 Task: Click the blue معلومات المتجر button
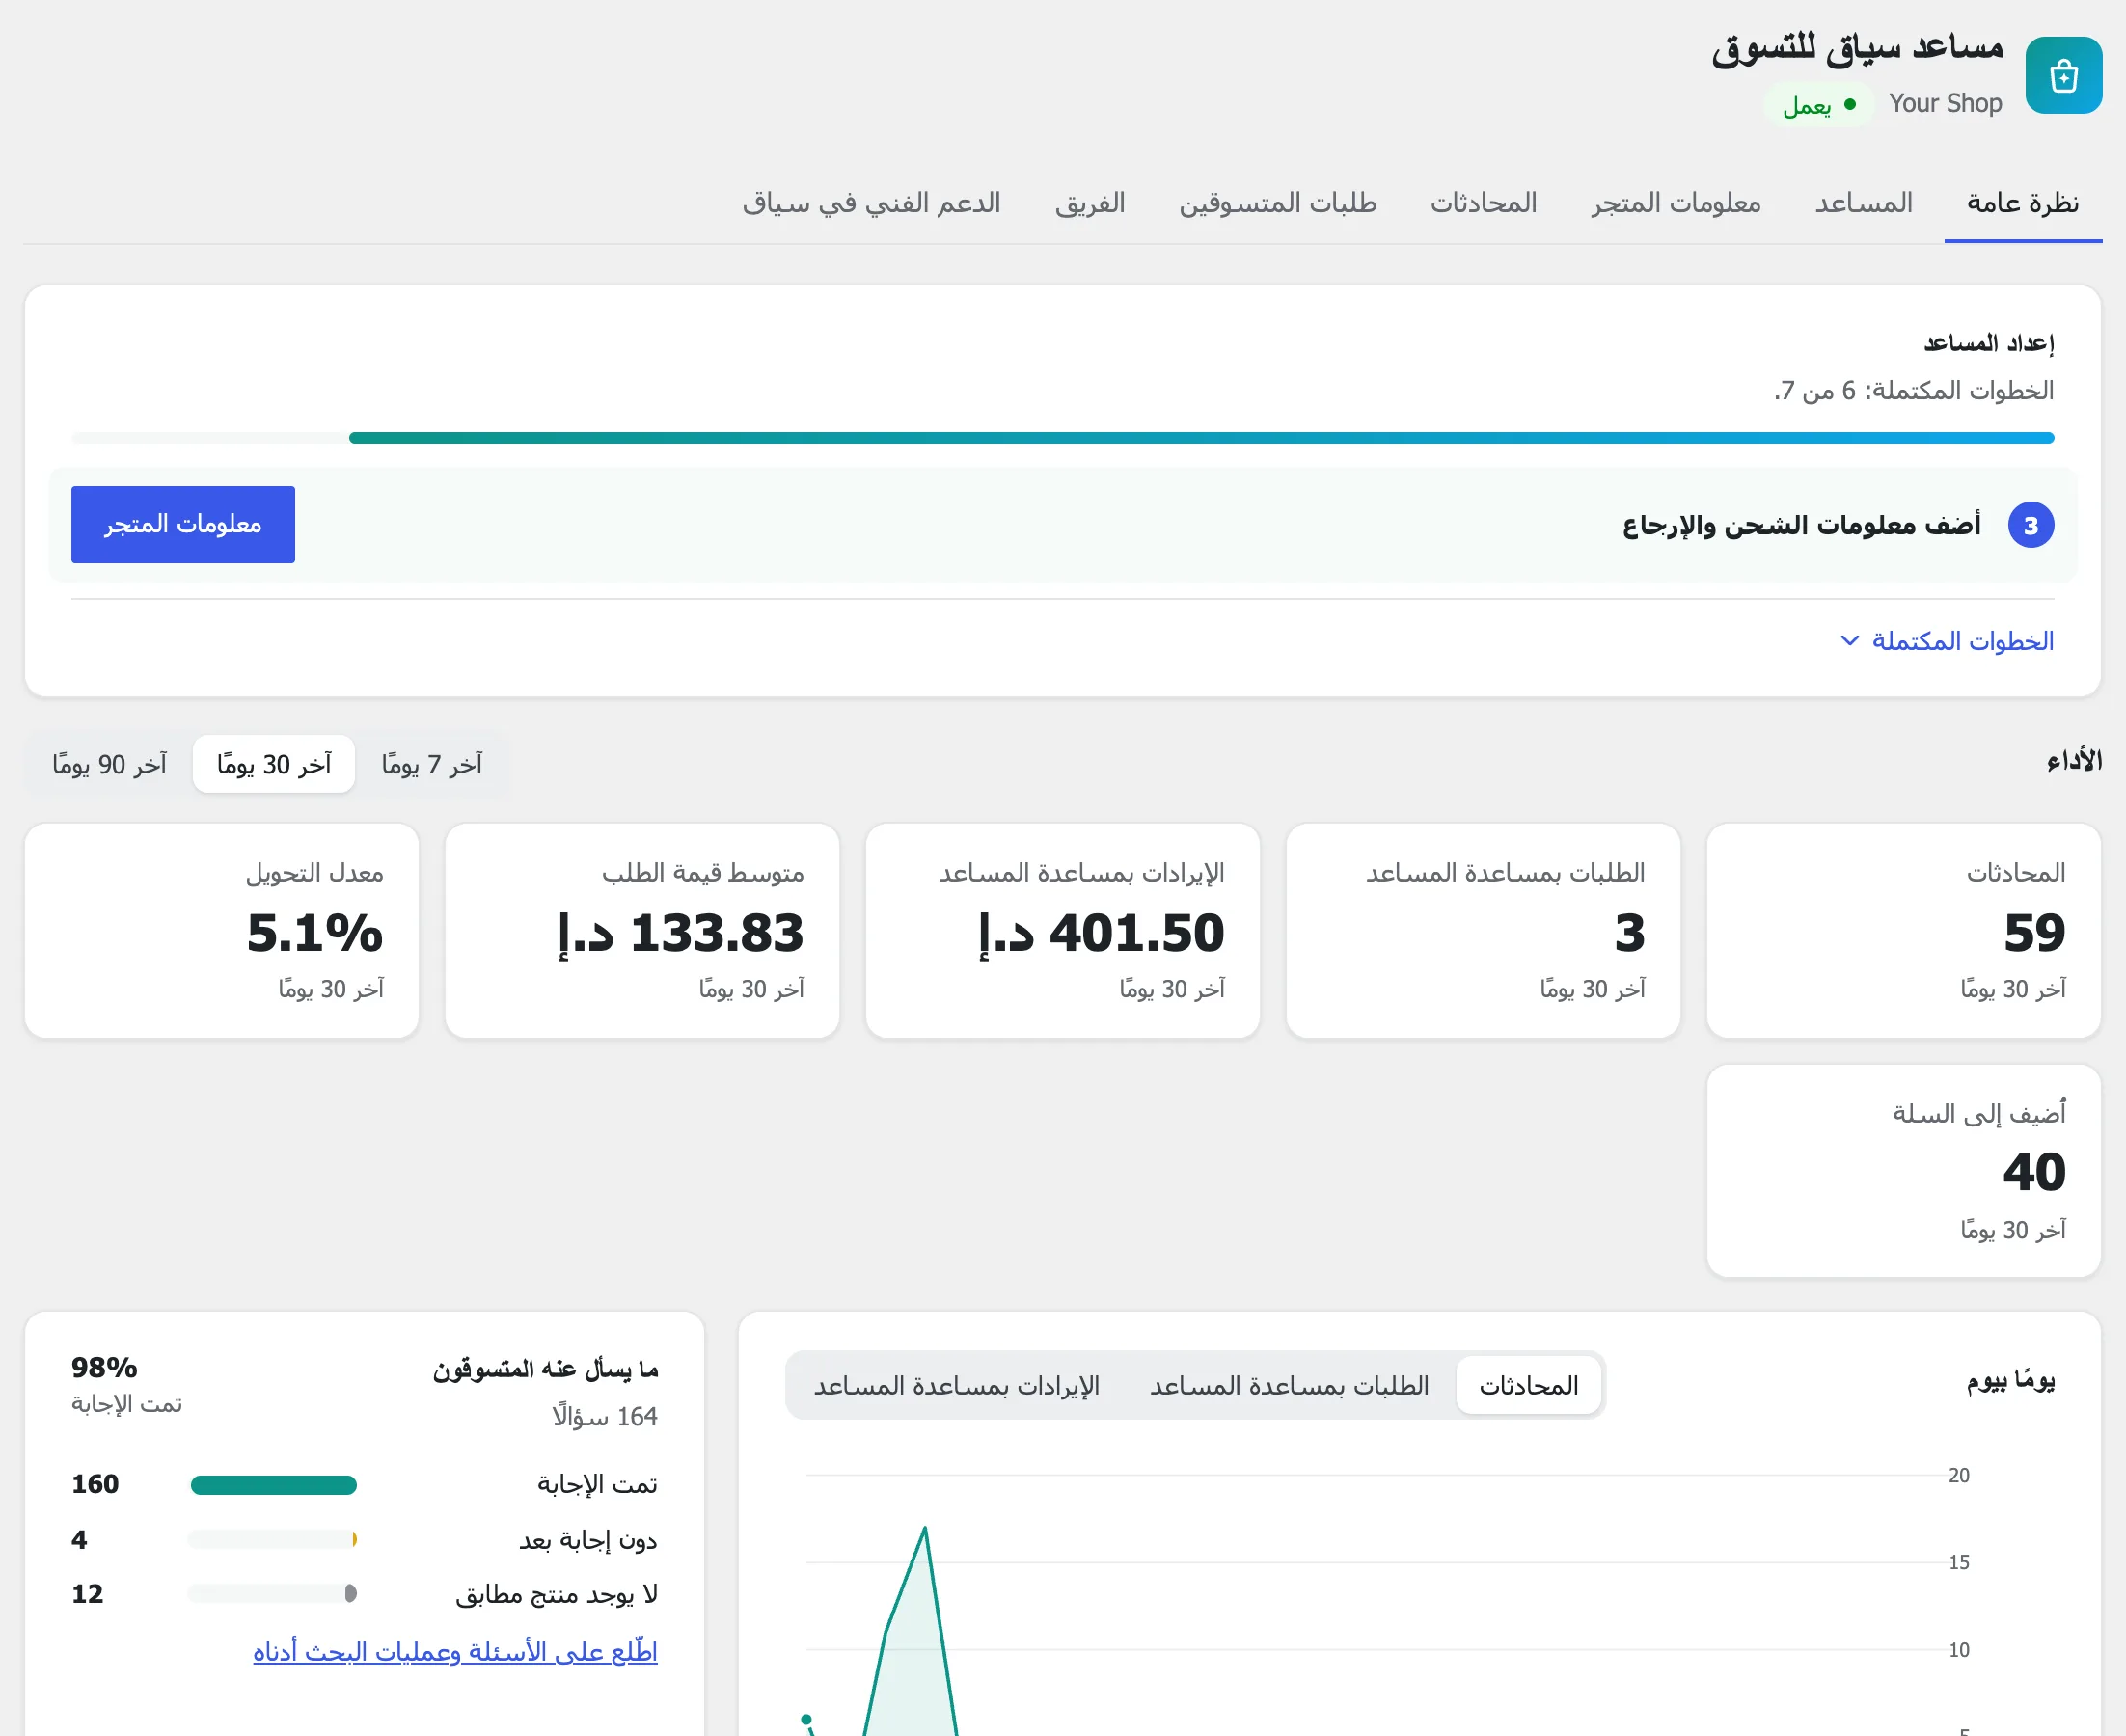(183, 524)
